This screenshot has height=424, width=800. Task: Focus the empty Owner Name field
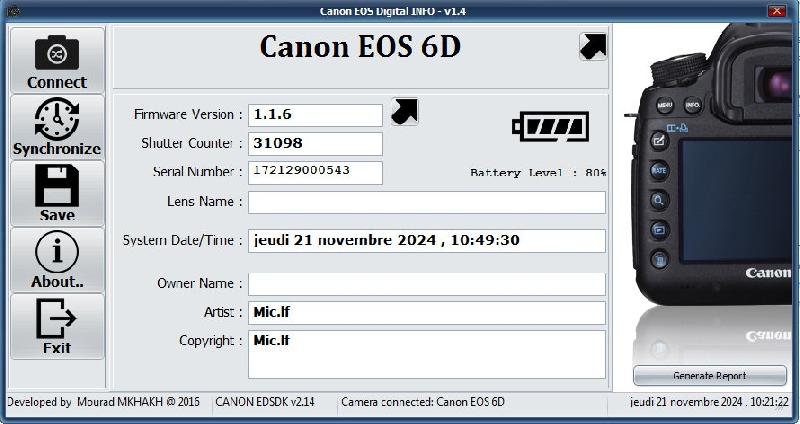[x=427, y=284]
